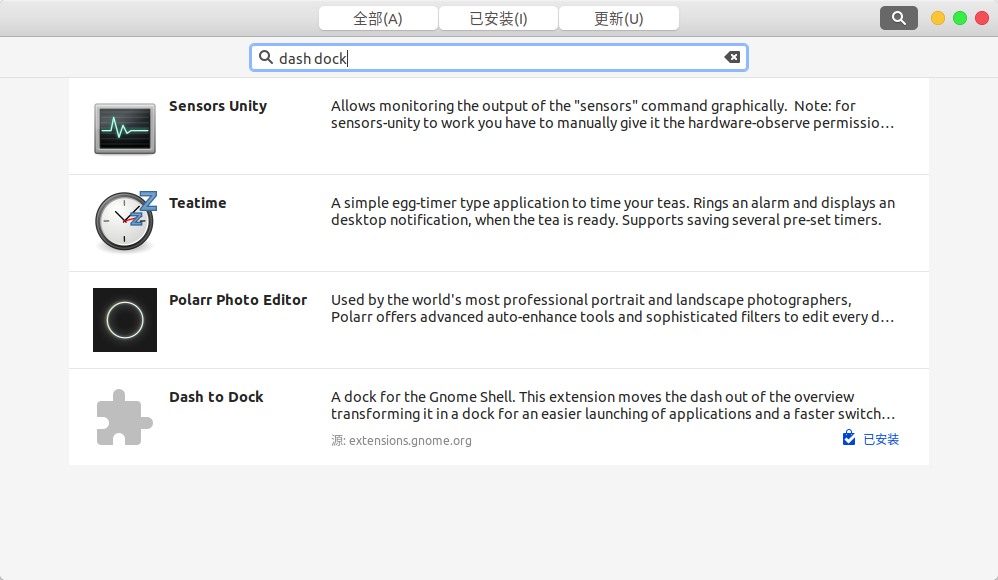Click the "dash dock" search input field
The image size is (998, 580).
[498, 58]
